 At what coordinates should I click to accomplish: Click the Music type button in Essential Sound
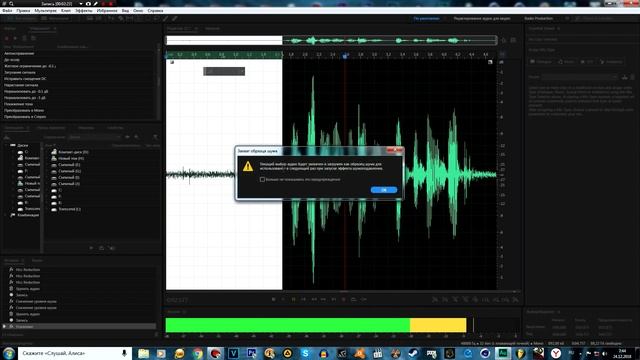tap(566, 62)
